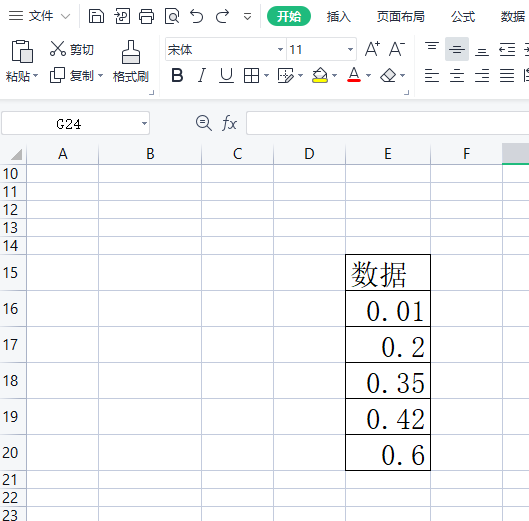Click the Print icon
The height and width of the screenshot is (521, 529).
[146, 16]
